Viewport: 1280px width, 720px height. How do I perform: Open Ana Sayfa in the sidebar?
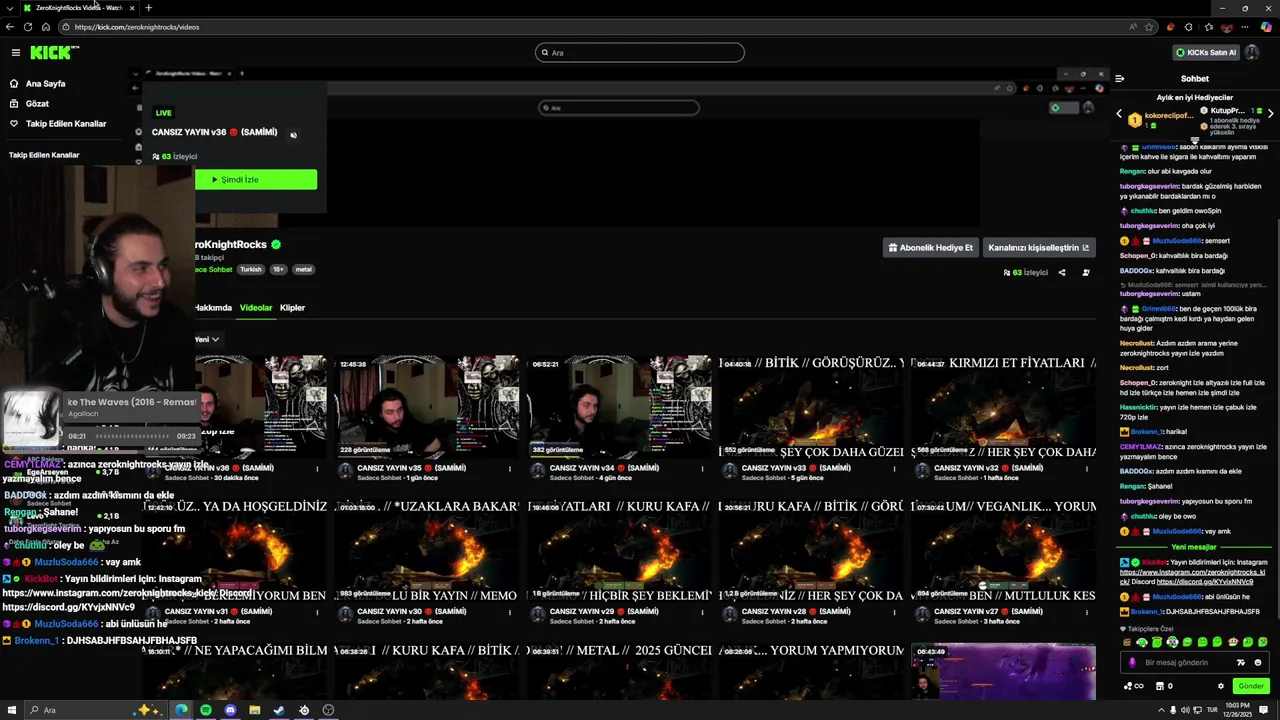(45, 84)
